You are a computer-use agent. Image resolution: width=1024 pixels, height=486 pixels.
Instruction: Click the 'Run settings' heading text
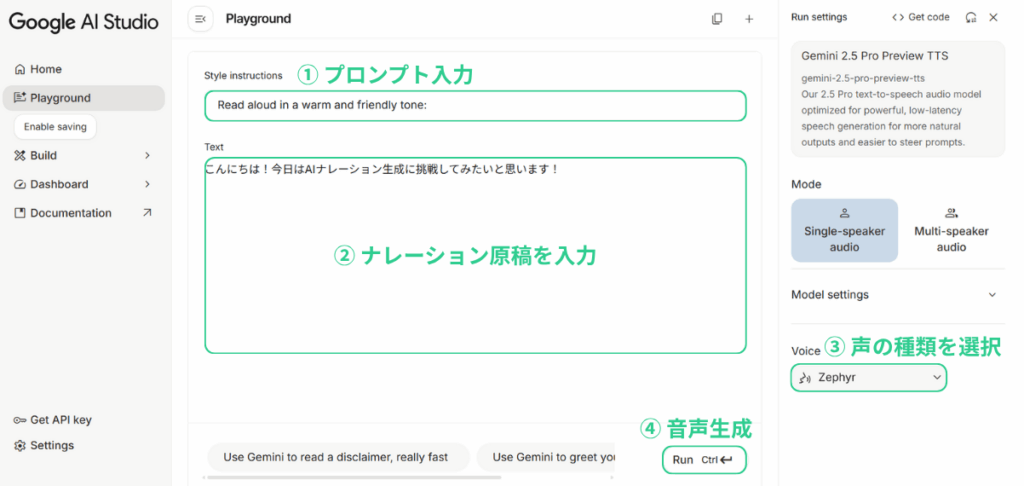pyautogui.click(x=819, y=18)
